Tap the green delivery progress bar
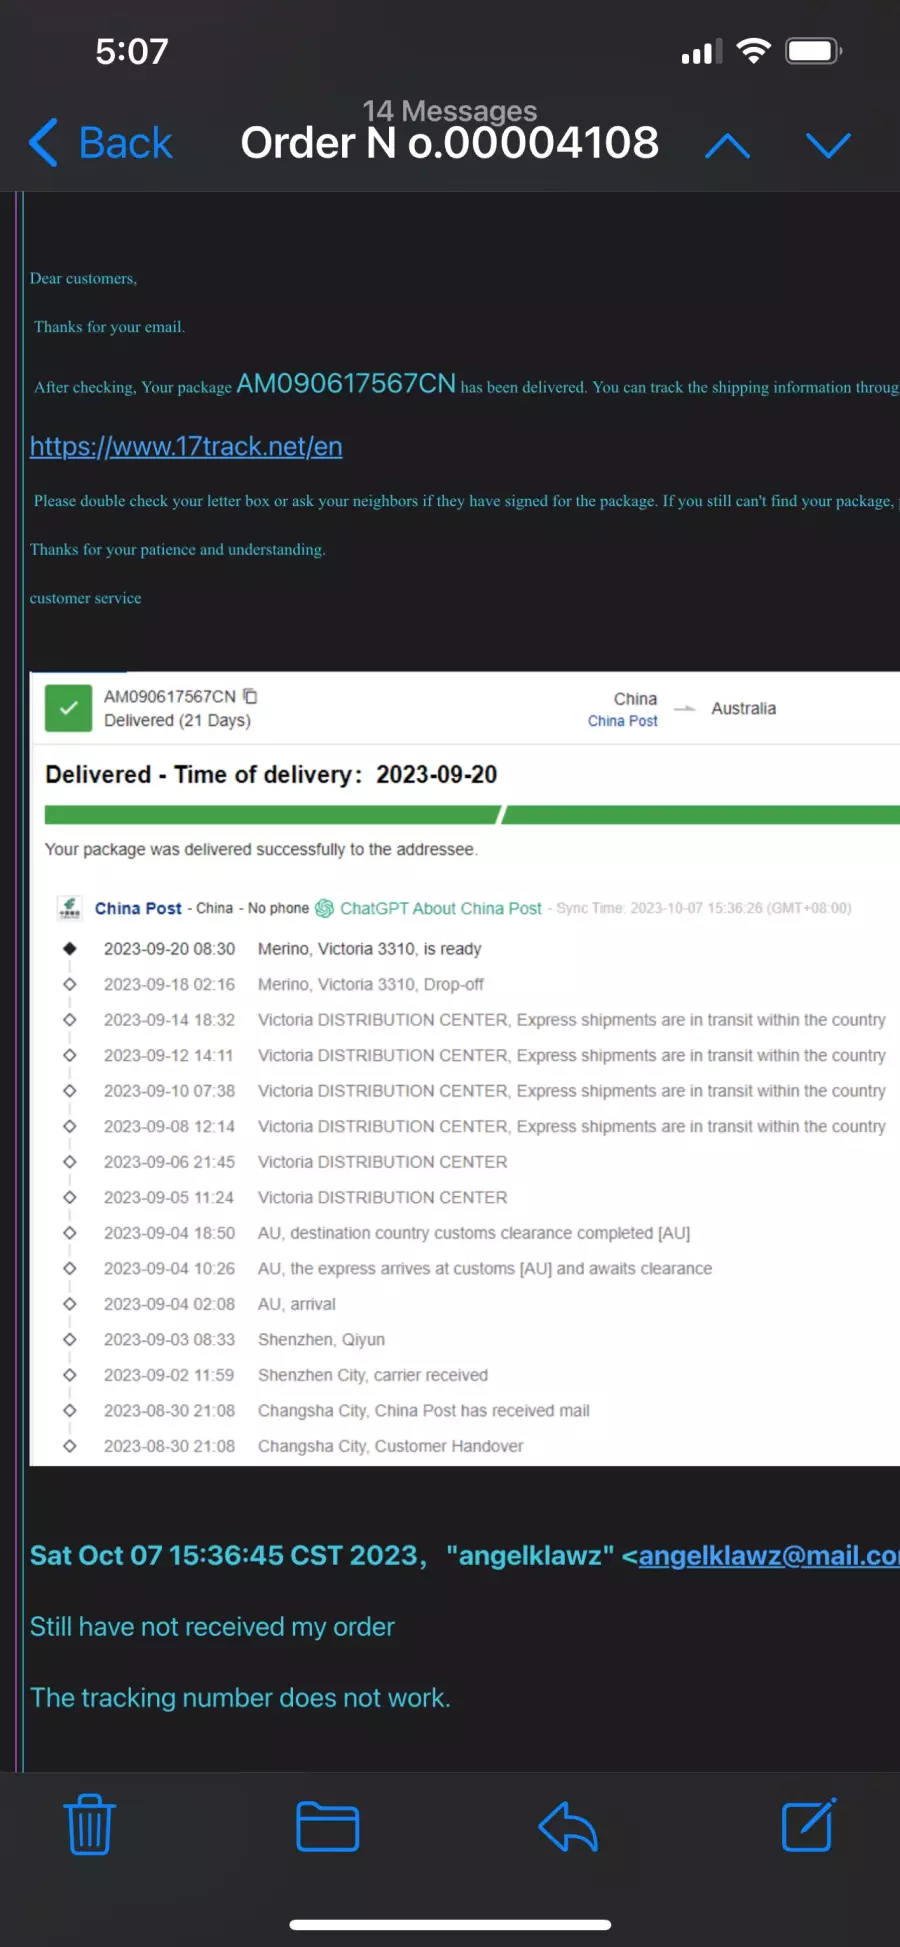 click(472, 815)
